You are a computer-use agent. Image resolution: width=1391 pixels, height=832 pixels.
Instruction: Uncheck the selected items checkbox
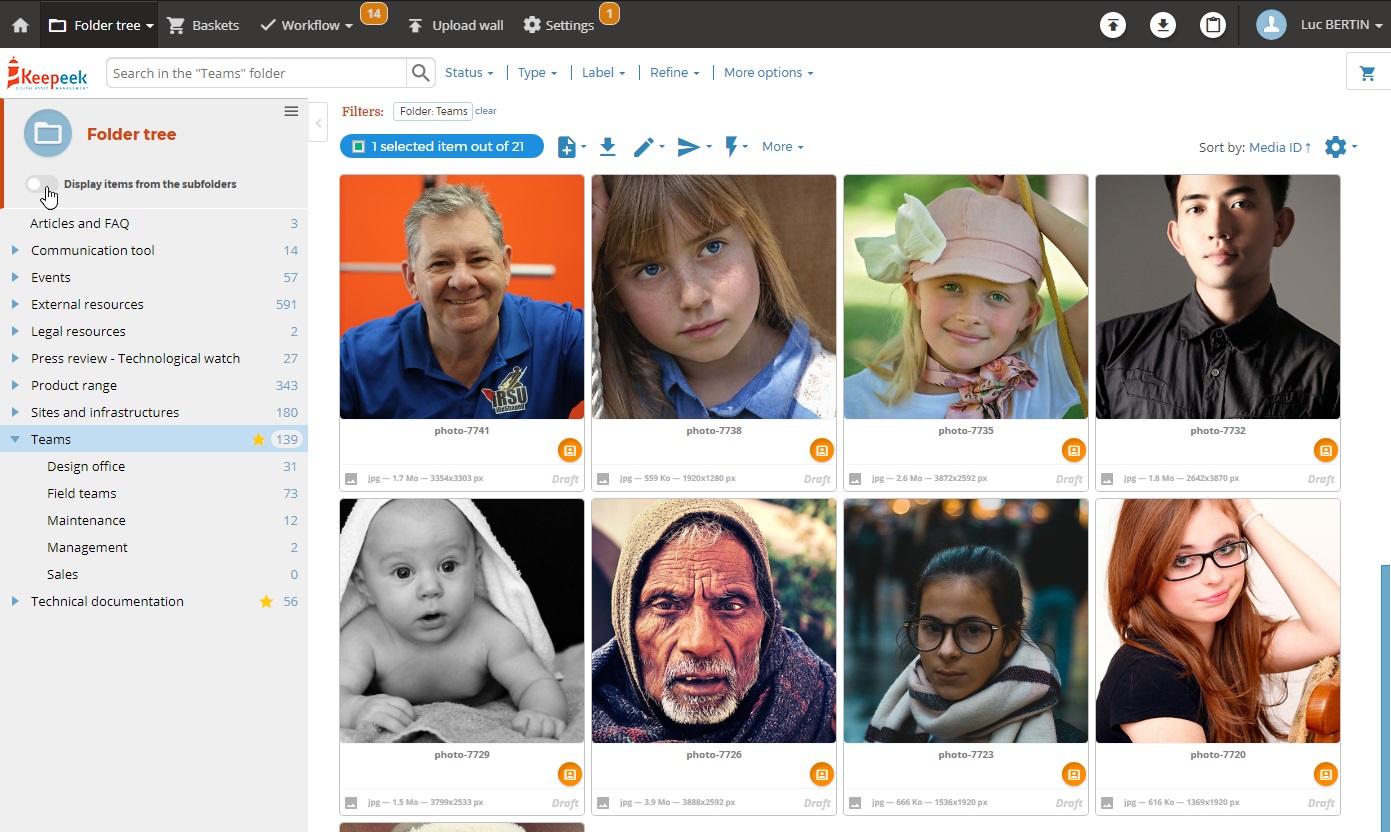358,147
